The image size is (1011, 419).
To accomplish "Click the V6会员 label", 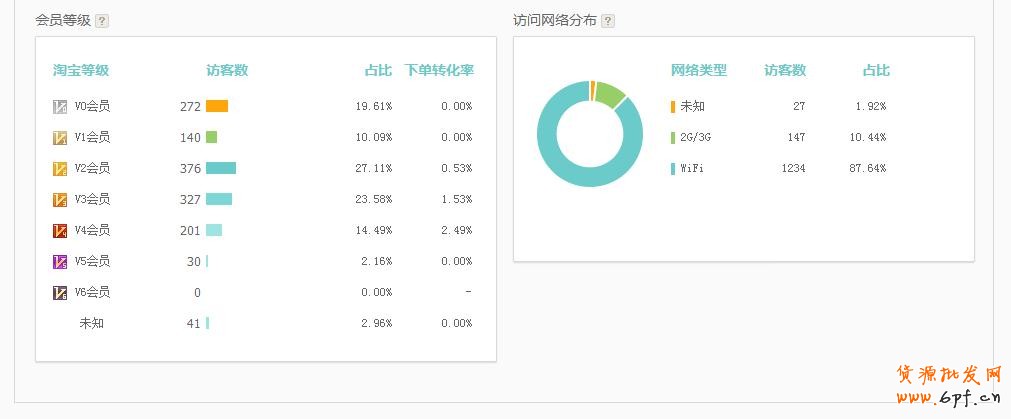I will pos(92,292).
